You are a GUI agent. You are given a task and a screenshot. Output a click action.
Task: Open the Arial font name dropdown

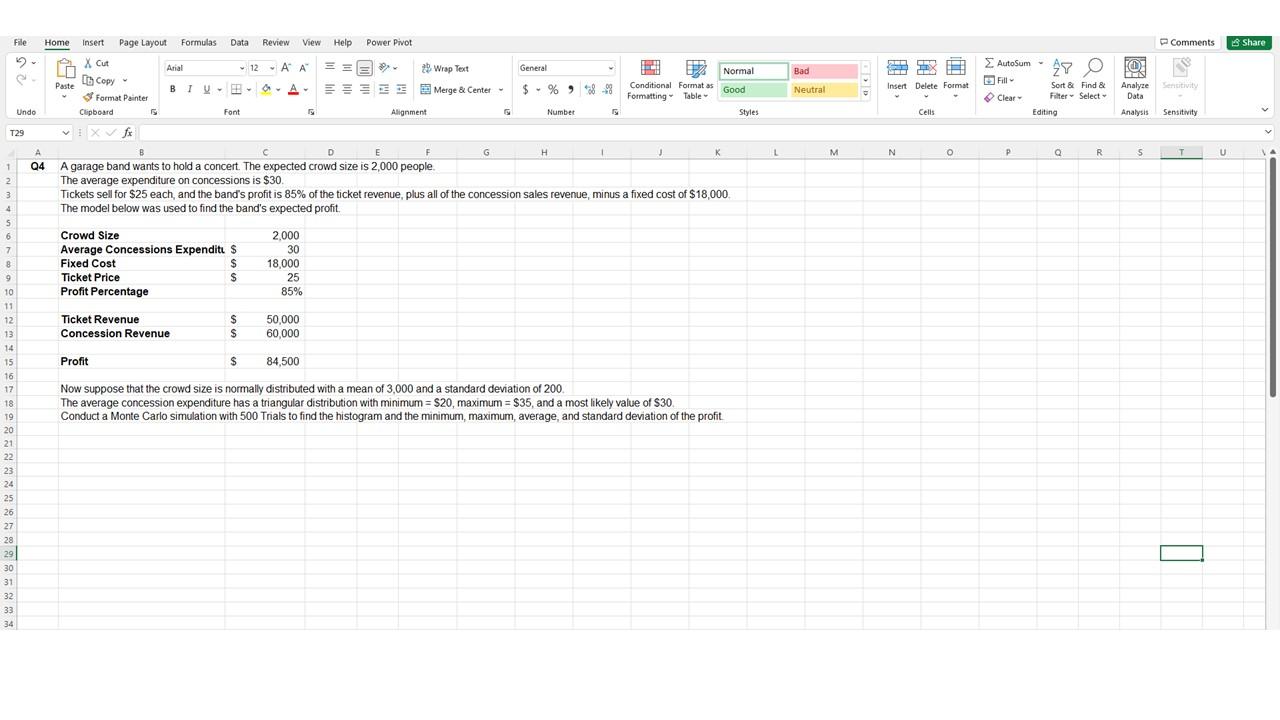tap(238, 67)
